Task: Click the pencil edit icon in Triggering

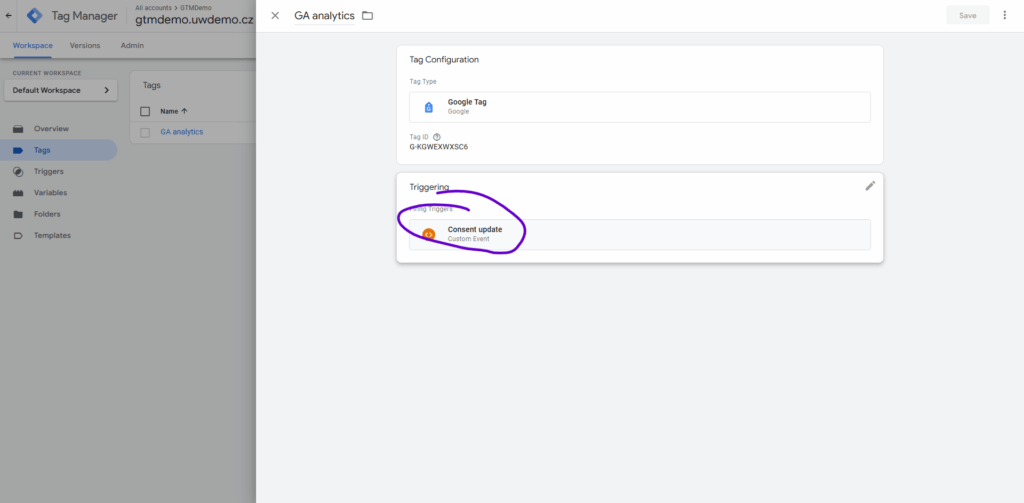Action: click(x=870, y=186)
